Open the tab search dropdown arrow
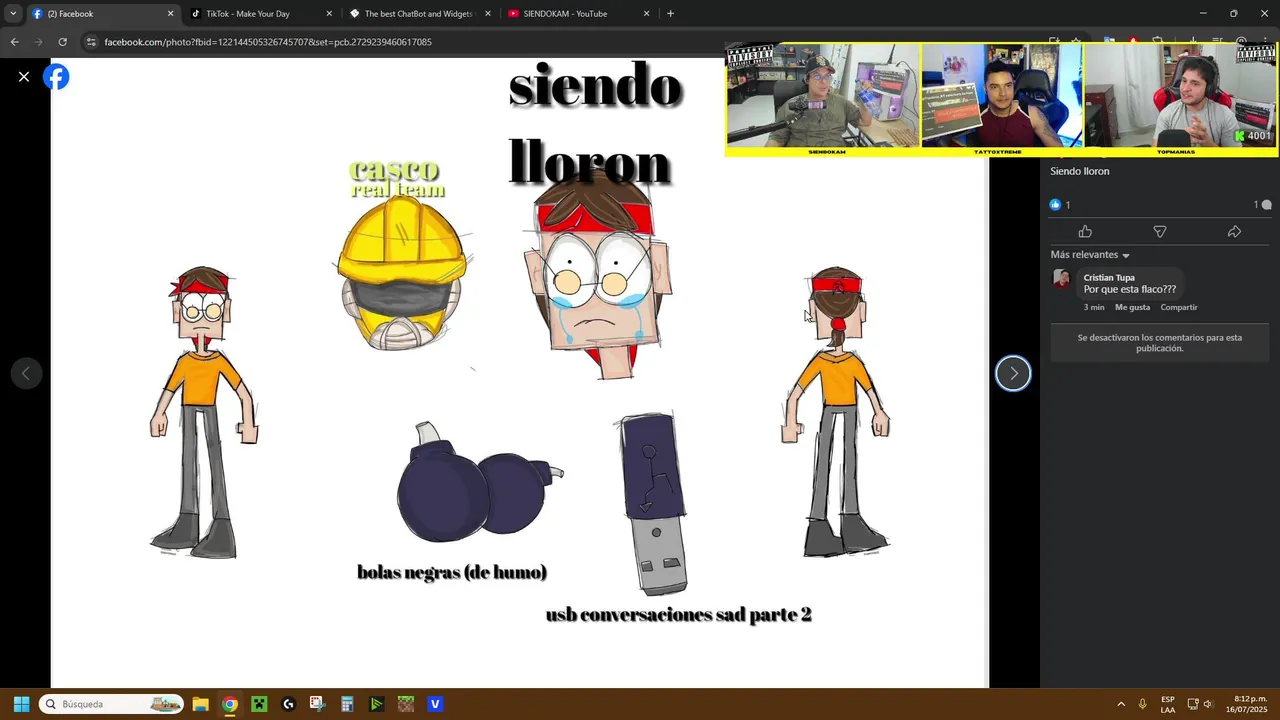 pos(13,14)
